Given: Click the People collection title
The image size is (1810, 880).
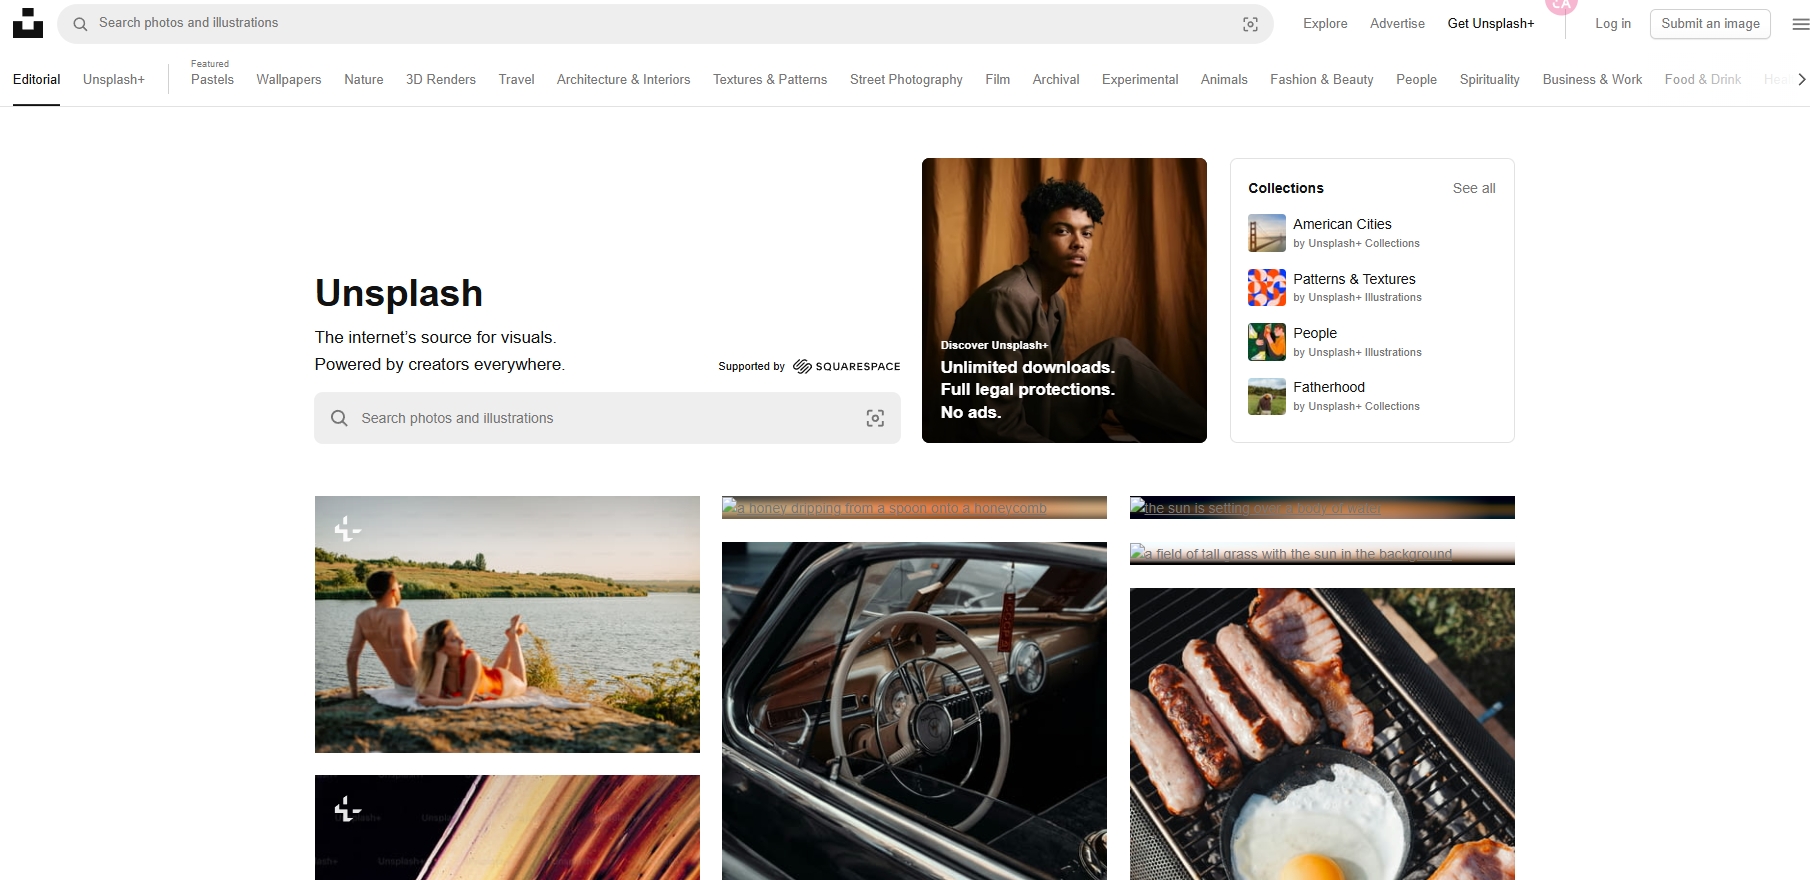Looking at the screenshot, I should (1315, 333).
